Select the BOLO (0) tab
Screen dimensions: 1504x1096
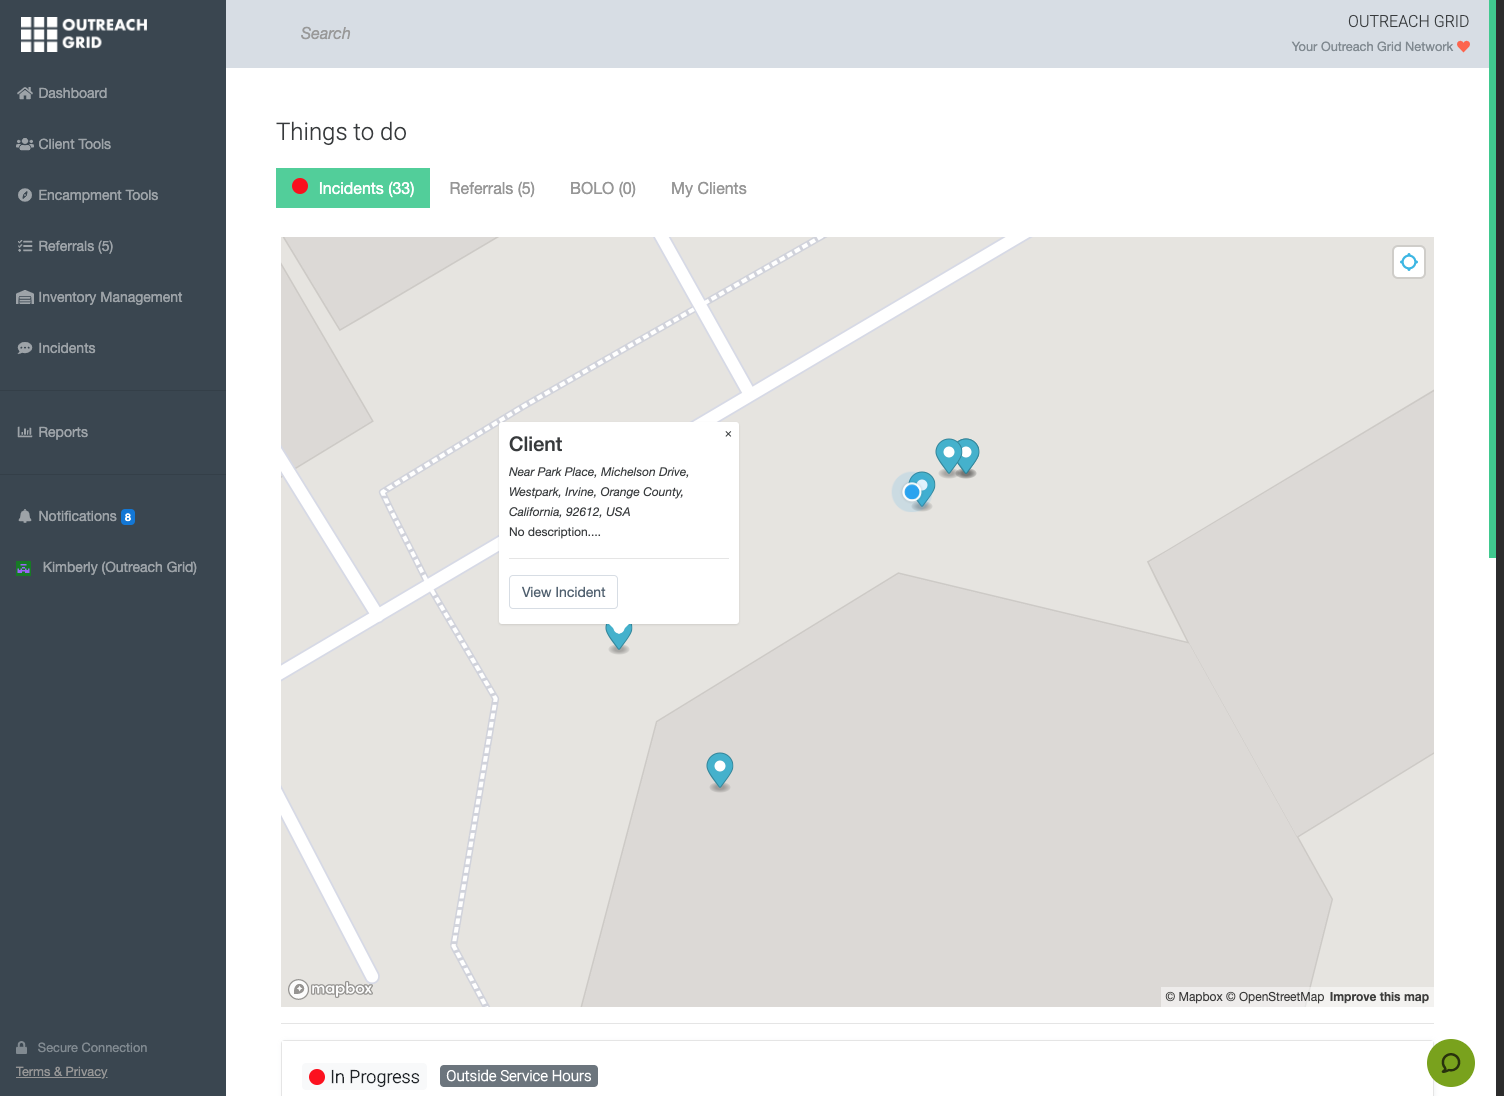[602, 188]
